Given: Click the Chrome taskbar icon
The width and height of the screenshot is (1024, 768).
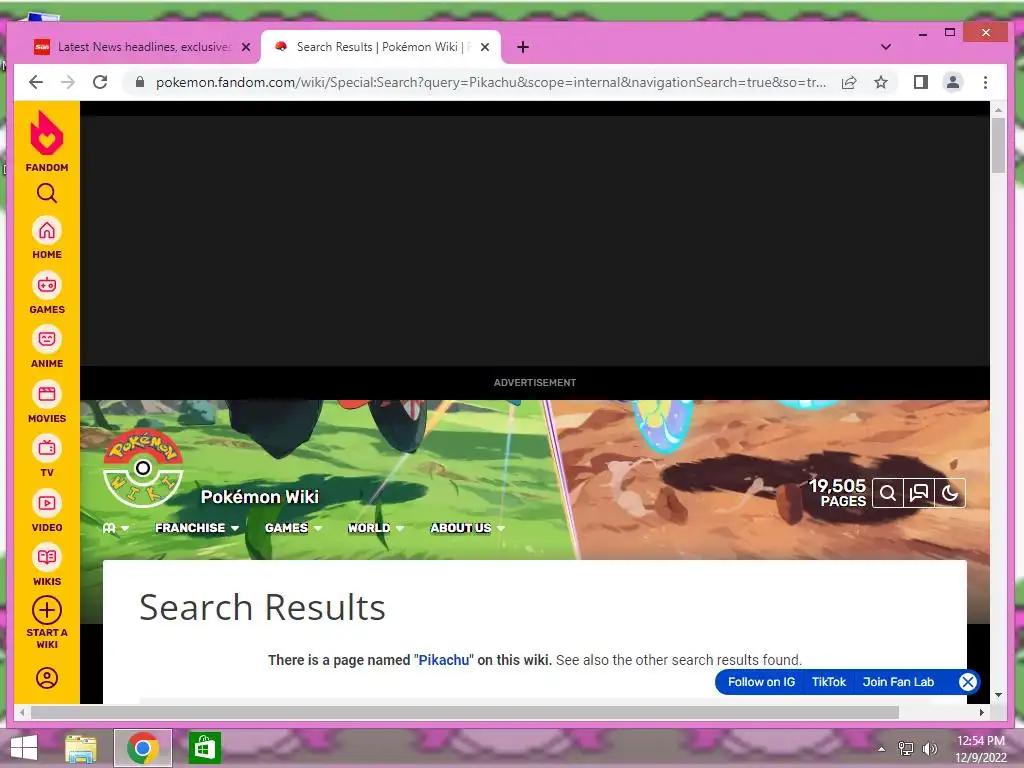Looking at the screenshot, I should click(143, 748).
